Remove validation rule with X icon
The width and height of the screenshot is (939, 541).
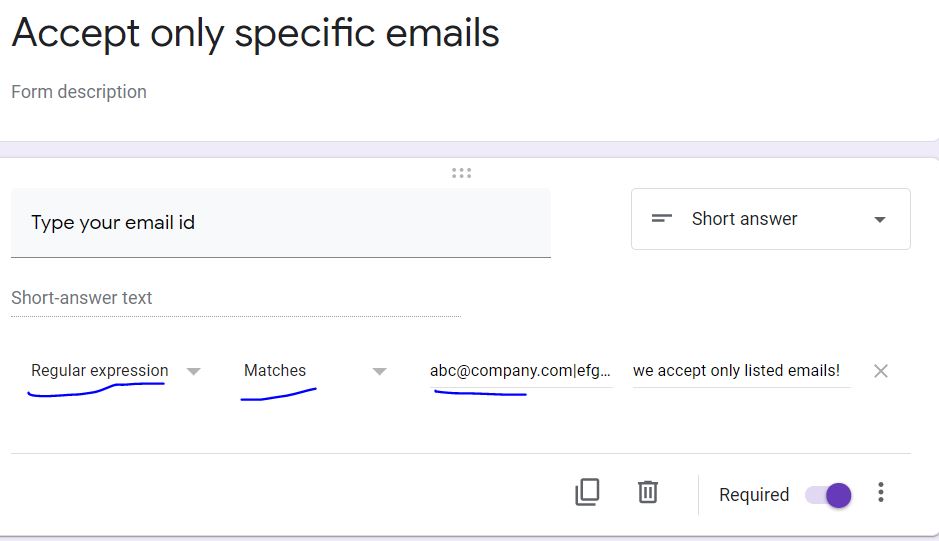point(880,371)
